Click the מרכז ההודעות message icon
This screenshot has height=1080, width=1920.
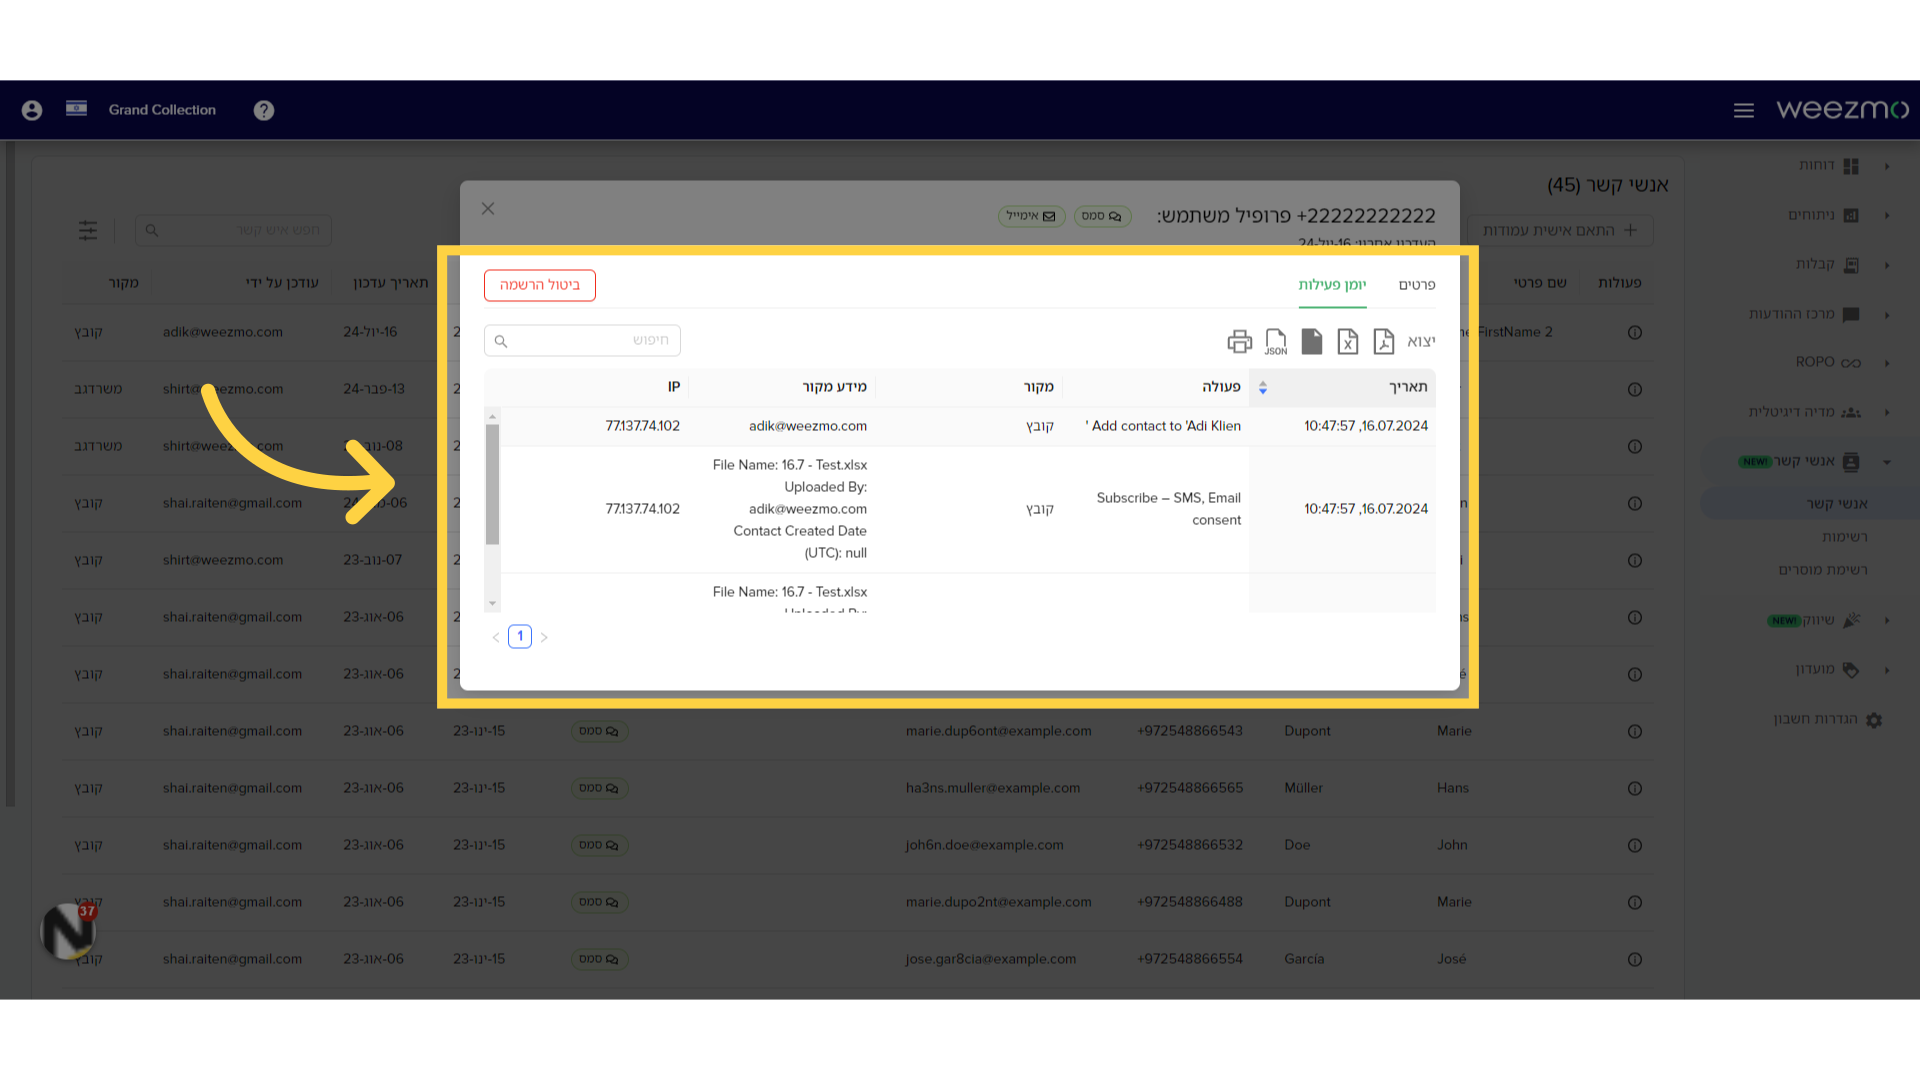1851,314
